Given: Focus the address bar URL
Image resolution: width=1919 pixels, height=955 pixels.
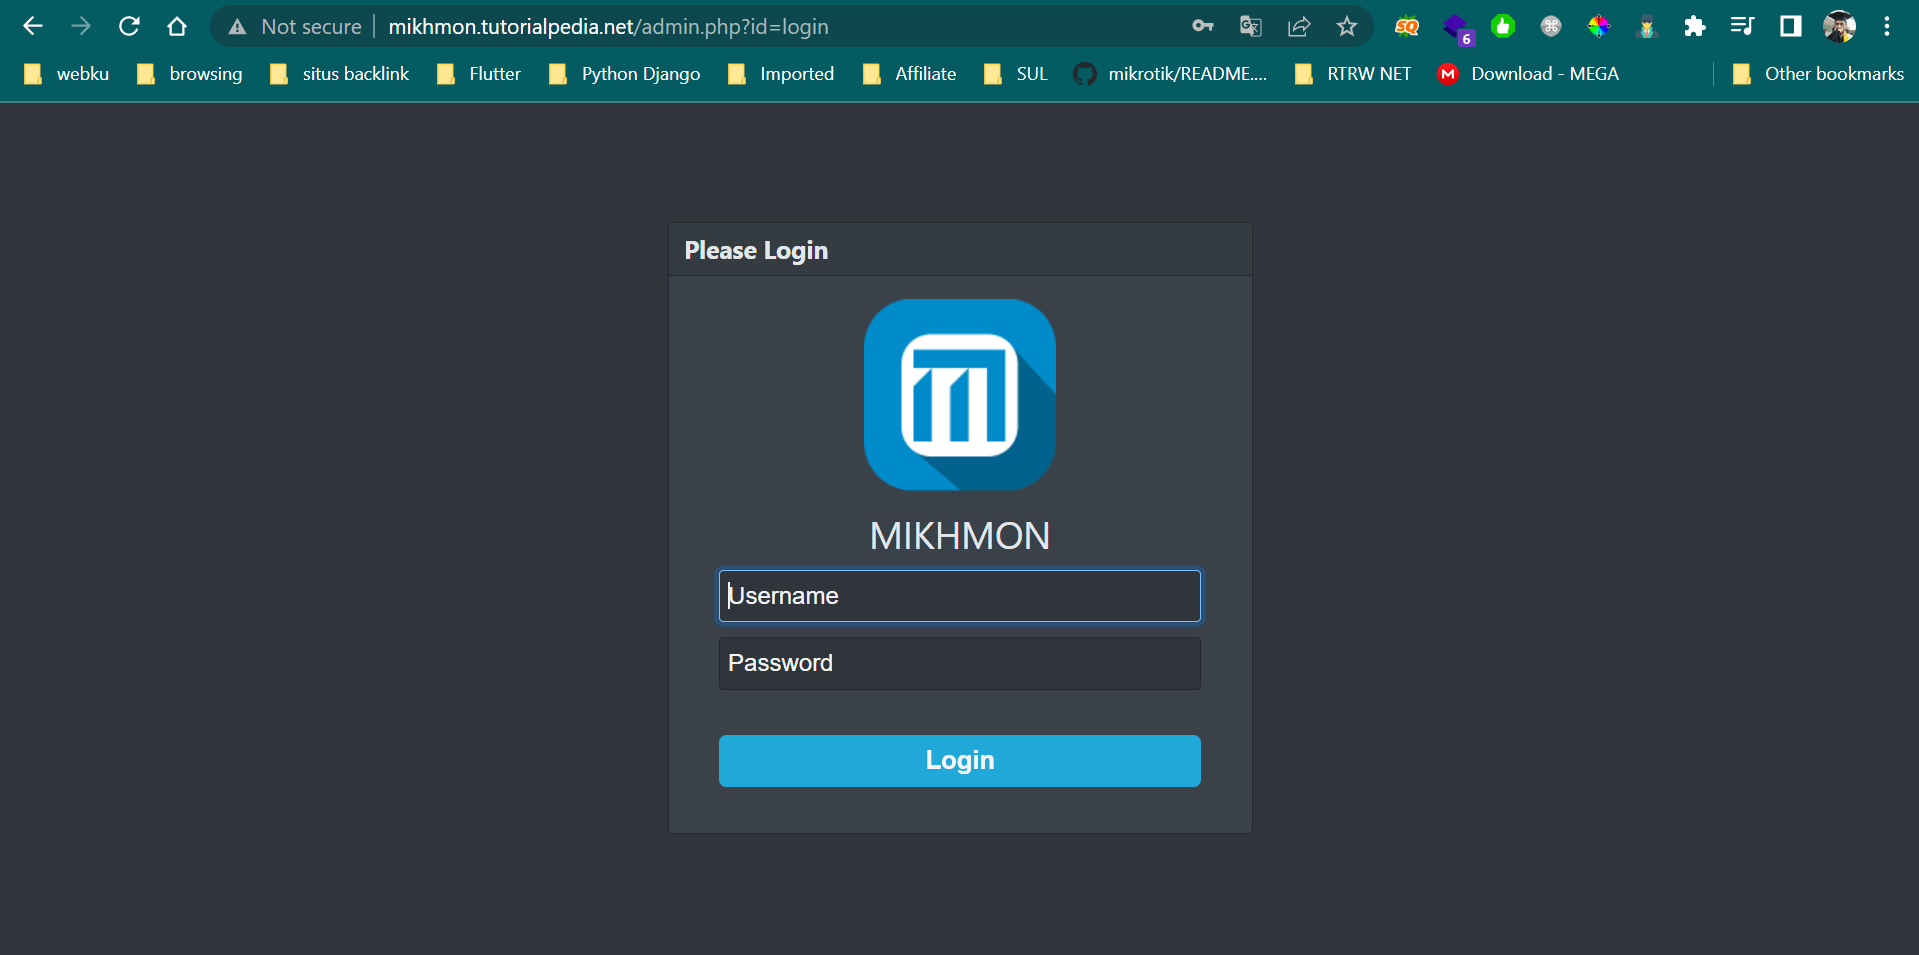Looking at the screenshot, I should tap(608, 27).
